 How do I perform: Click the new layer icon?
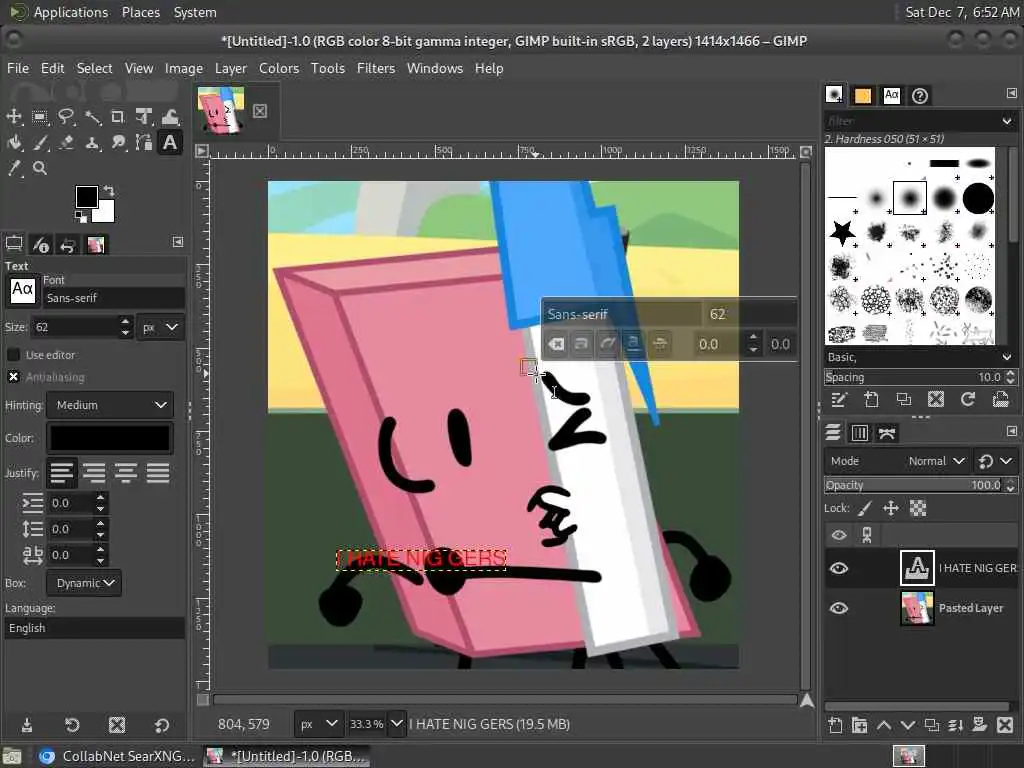(x=835, y=725)
